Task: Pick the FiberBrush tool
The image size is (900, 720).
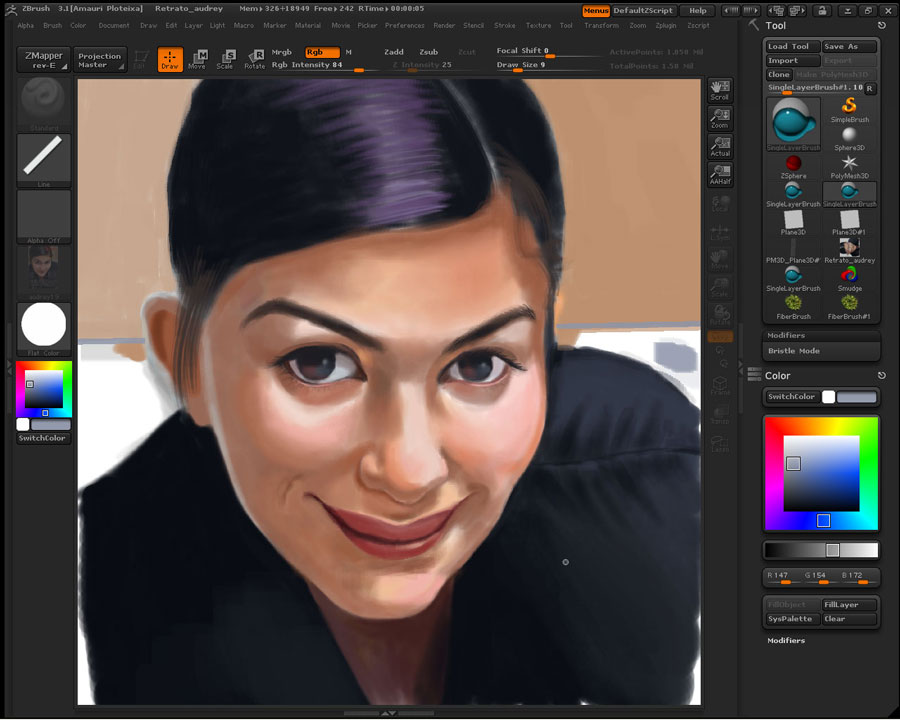Action: click(793, 307)
